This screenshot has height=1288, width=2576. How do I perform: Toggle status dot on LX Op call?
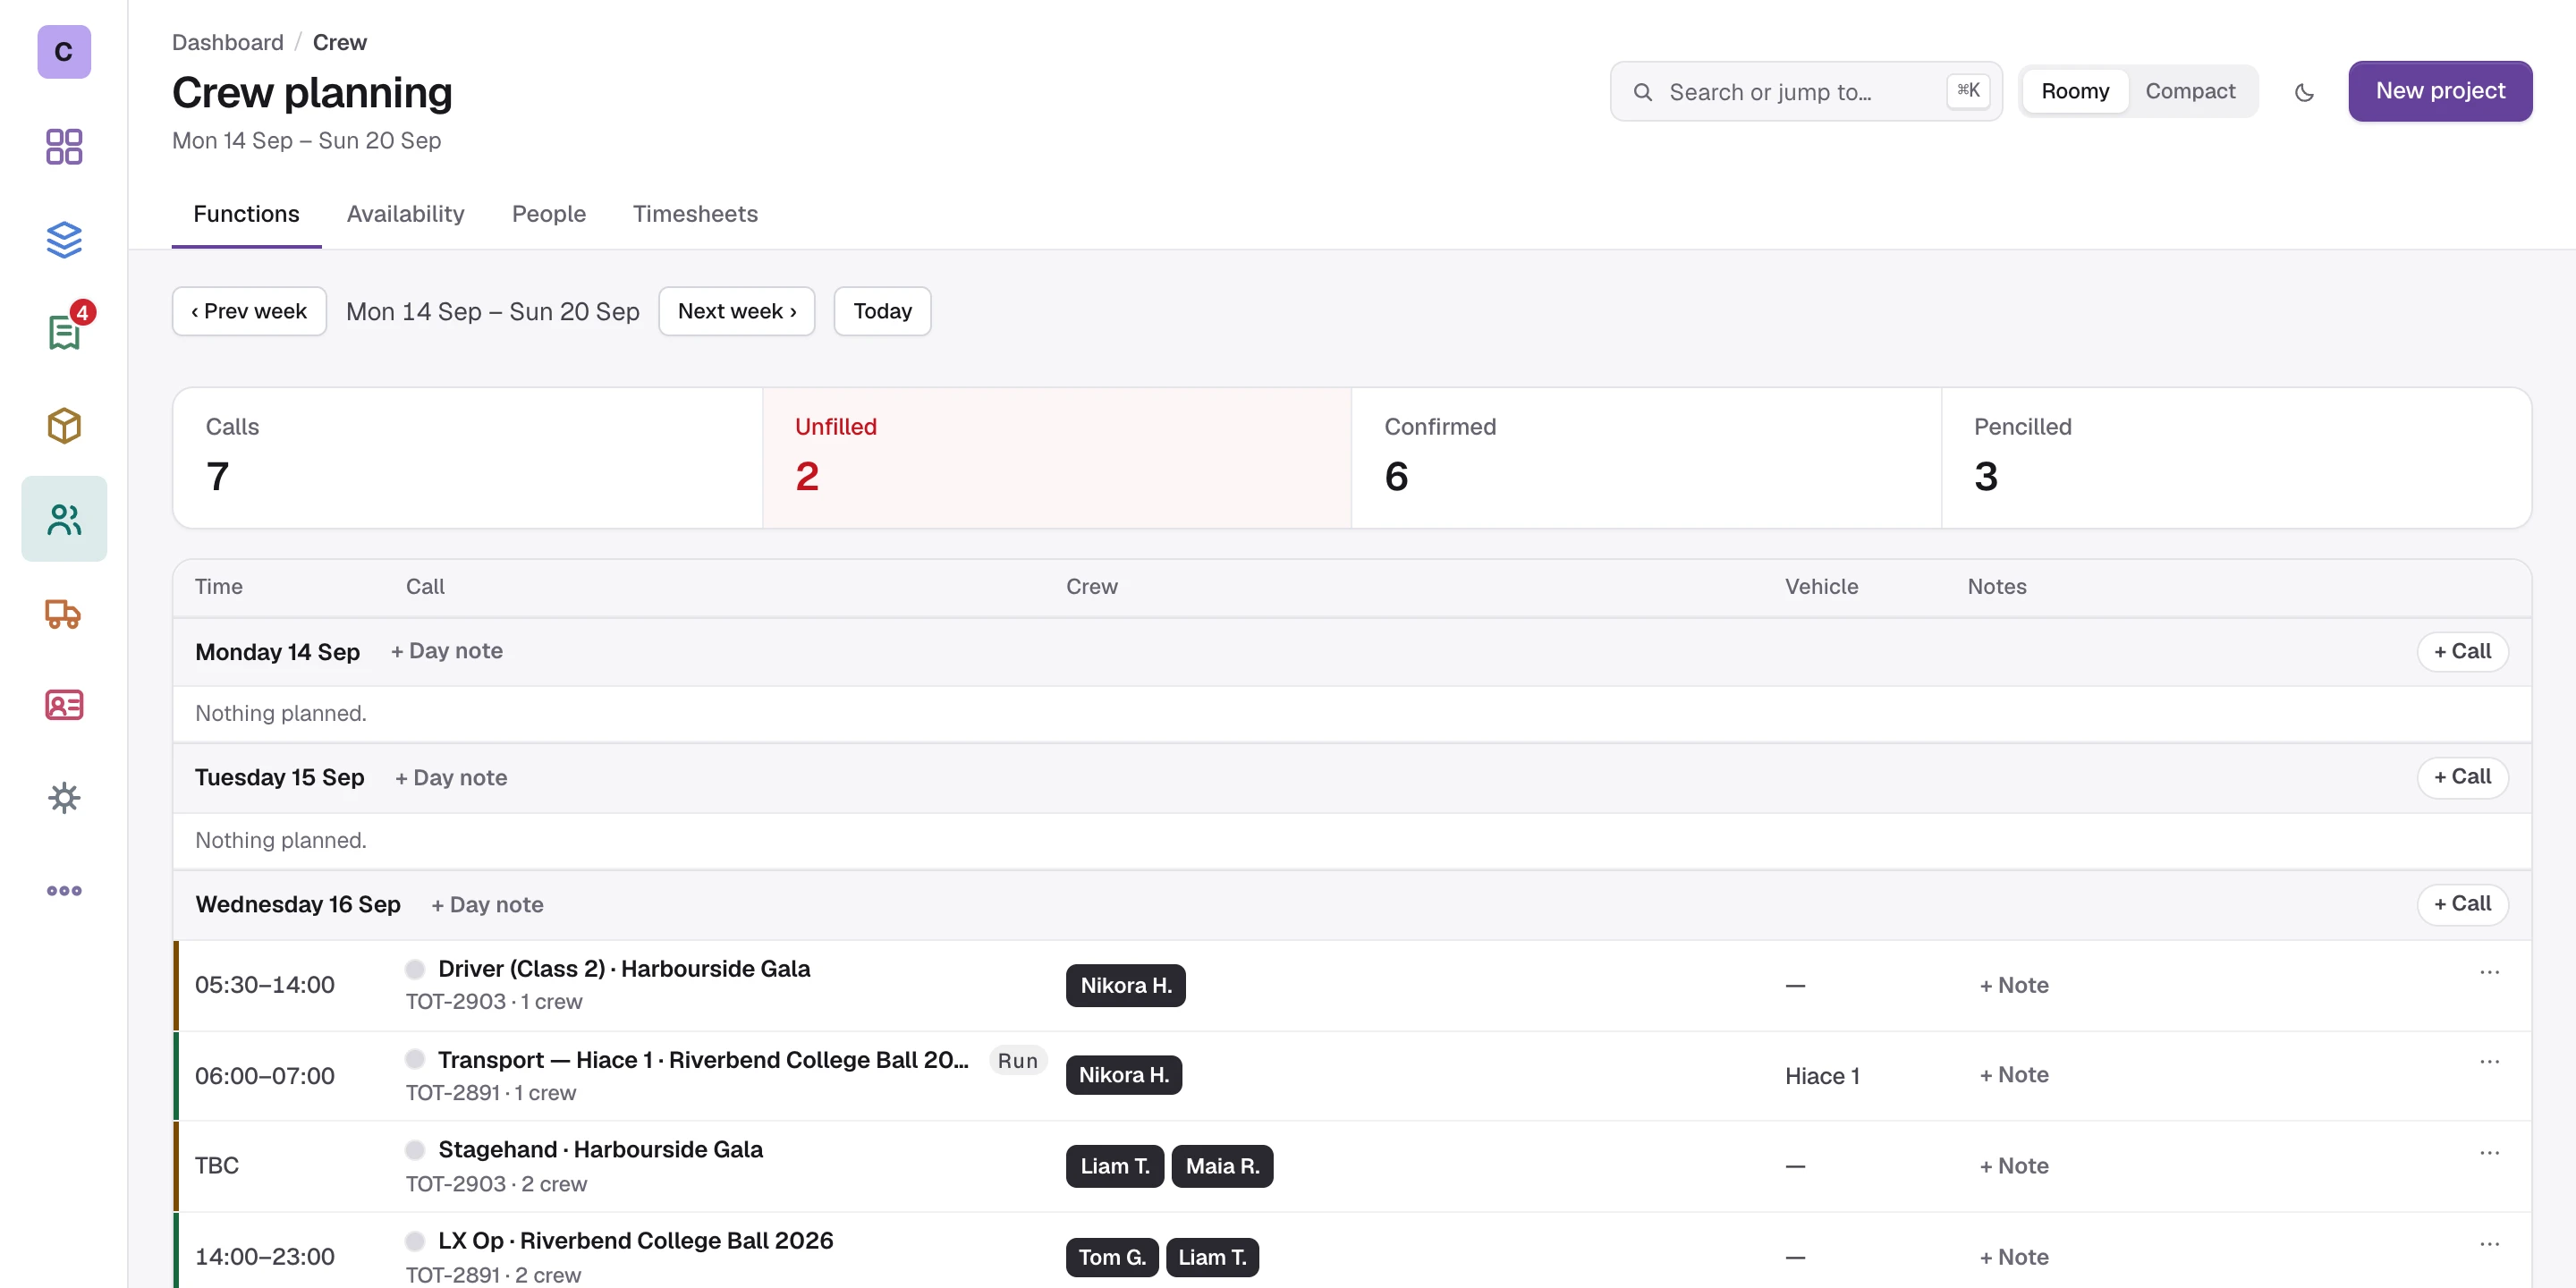[415, 1241]
